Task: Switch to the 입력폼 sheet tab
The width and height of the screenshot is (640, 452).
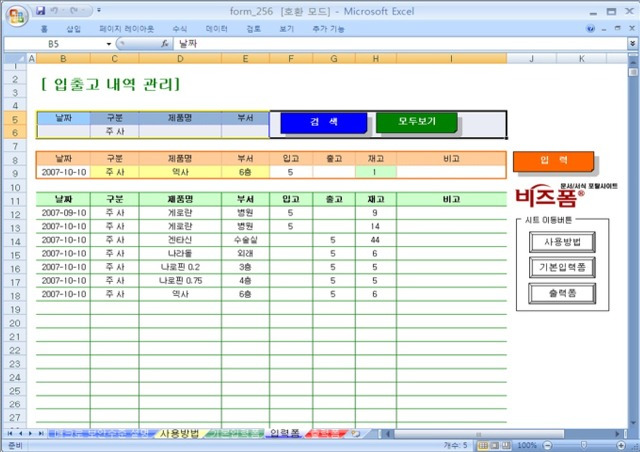Action: tap(284, 433)
